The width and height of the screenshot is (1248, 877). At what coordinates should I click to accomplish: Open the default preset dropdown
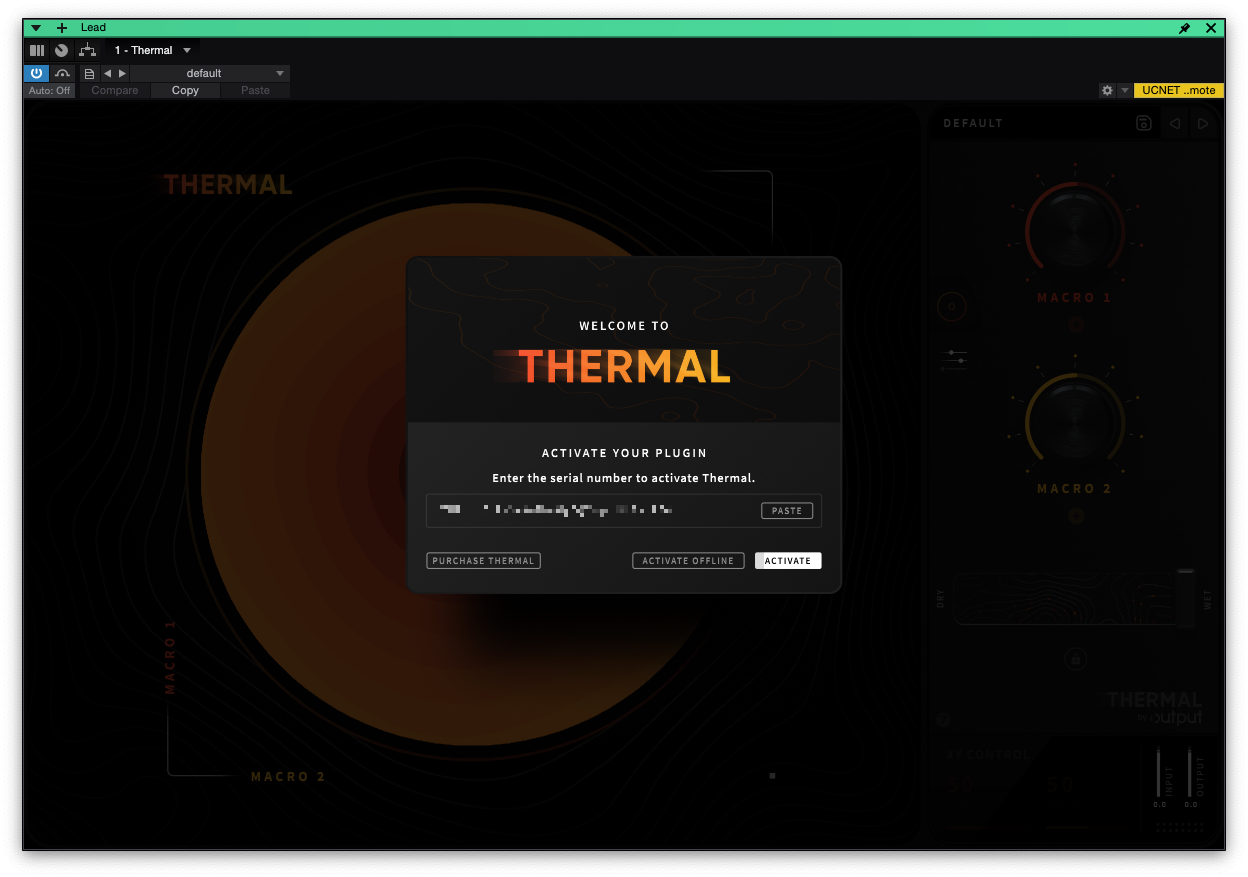(210, 73)
